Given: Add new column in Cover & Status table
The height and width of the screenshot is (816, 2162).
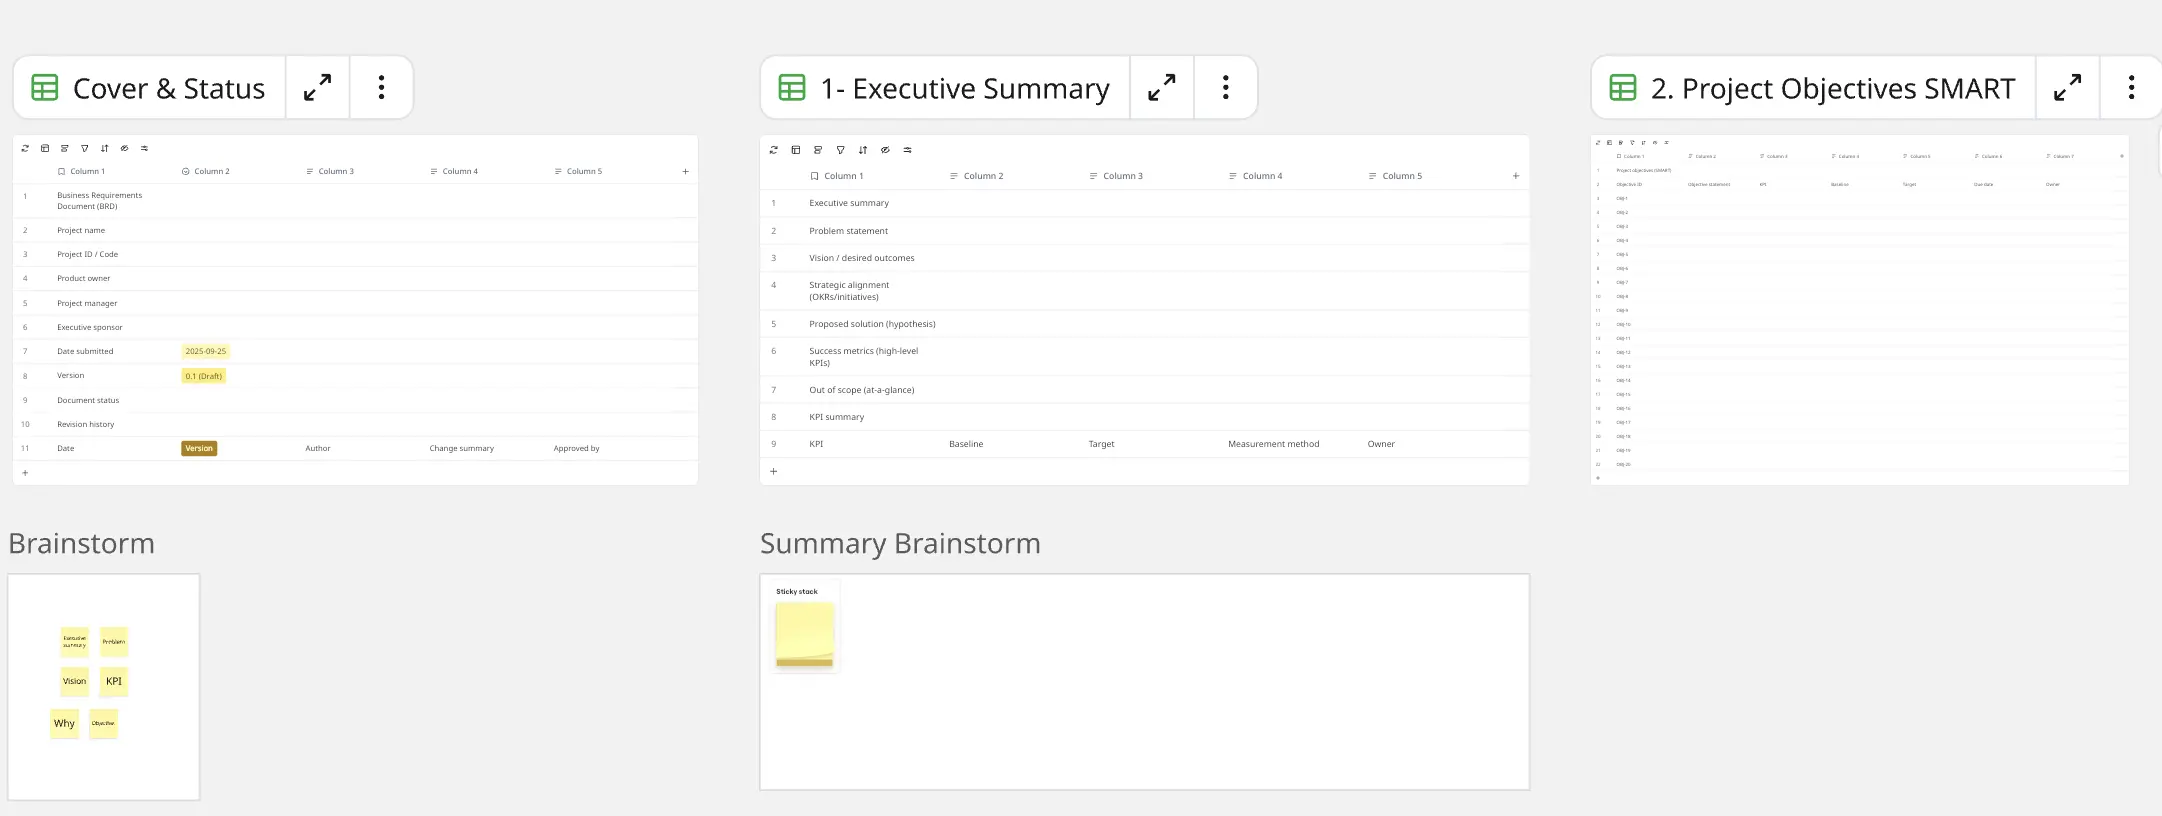Looking at the screenshot, I should point(685,172).
